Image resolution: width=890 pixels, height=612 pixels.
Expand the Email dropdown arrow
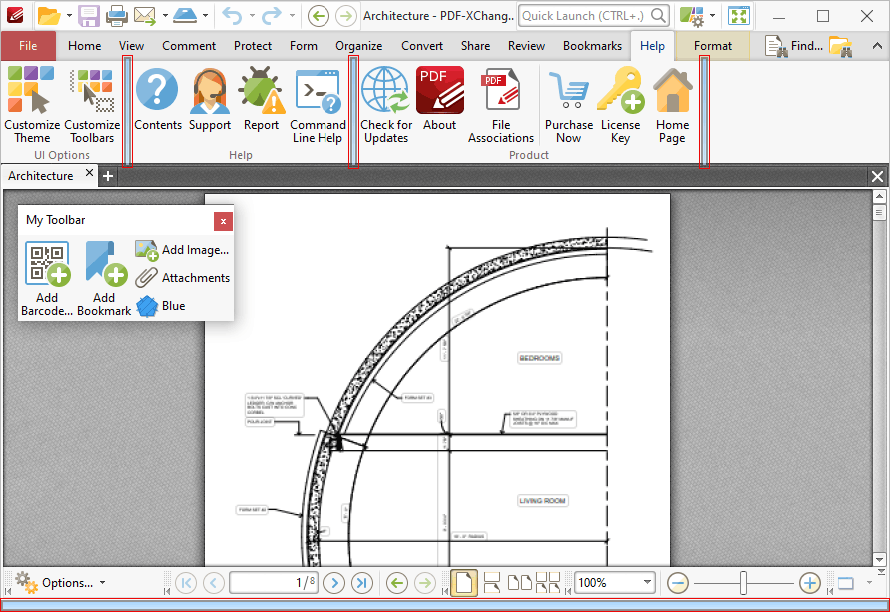[165, 16]
